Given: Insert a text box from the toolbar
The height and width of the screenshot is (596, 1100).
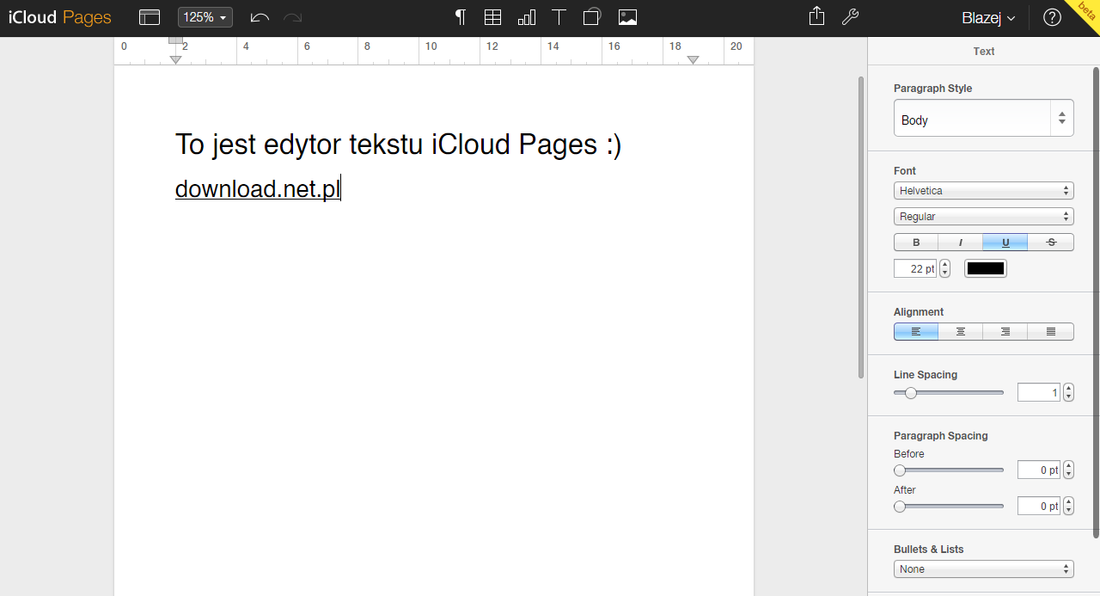Looking at the screenshot, I should pos(559,18).
